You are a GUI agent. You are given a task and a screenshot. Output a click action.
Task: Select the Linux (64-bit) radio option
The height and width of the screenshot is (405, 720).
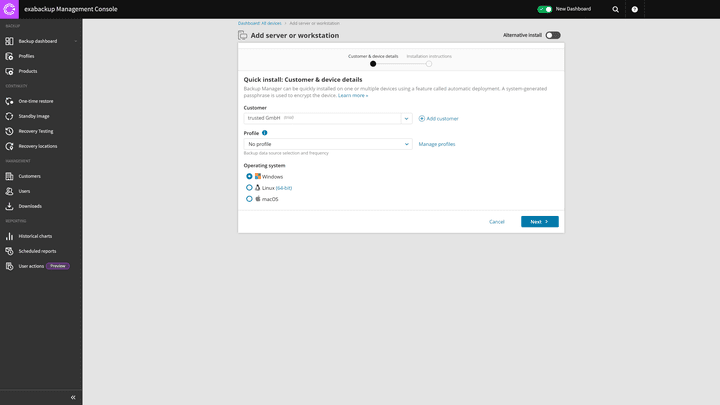point(250,188)
